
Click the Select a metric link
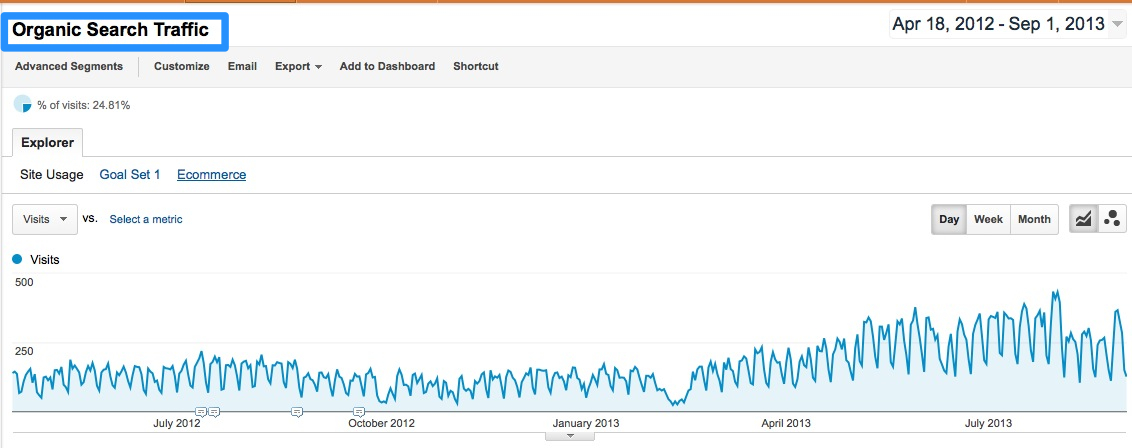point(146,219)
